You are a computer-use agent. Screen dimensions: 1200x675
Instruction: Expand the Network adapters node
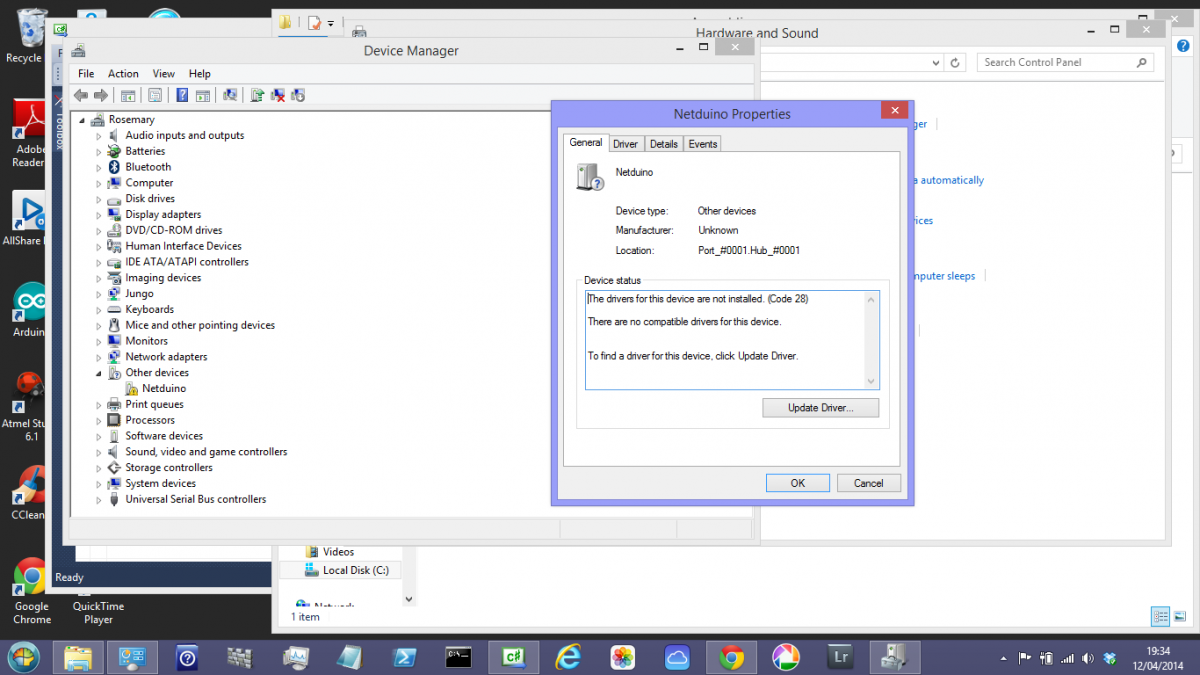[99, 357]
